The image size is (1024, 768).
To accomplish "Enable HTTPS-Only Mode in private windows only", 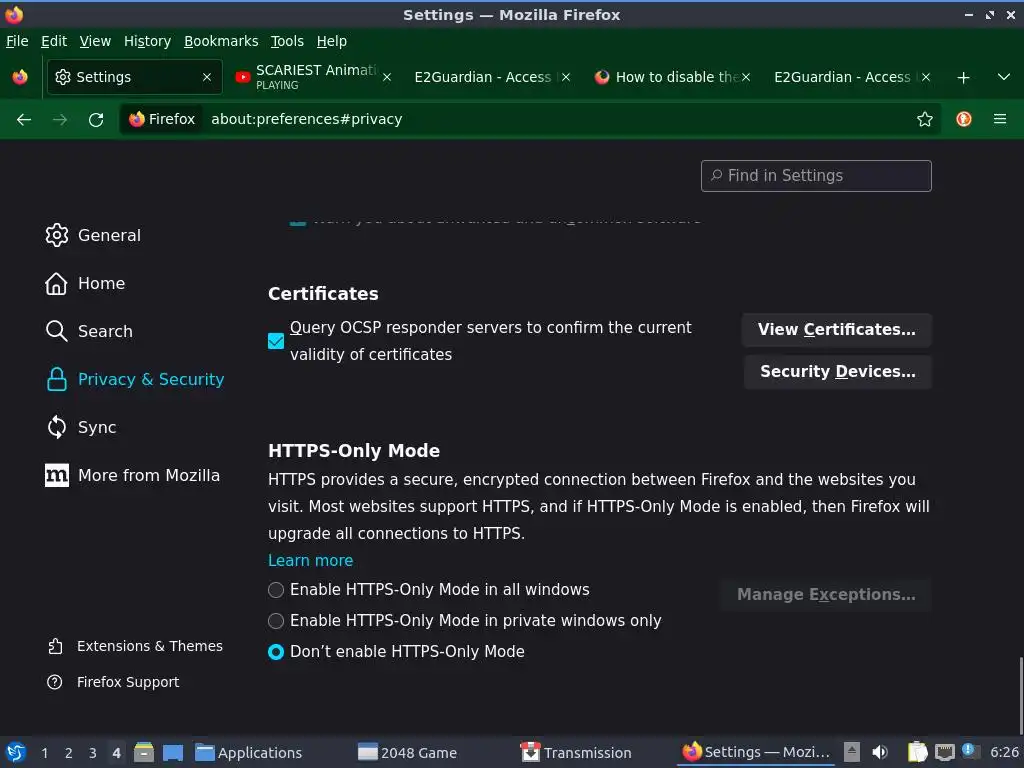I will tap(276, 620).
